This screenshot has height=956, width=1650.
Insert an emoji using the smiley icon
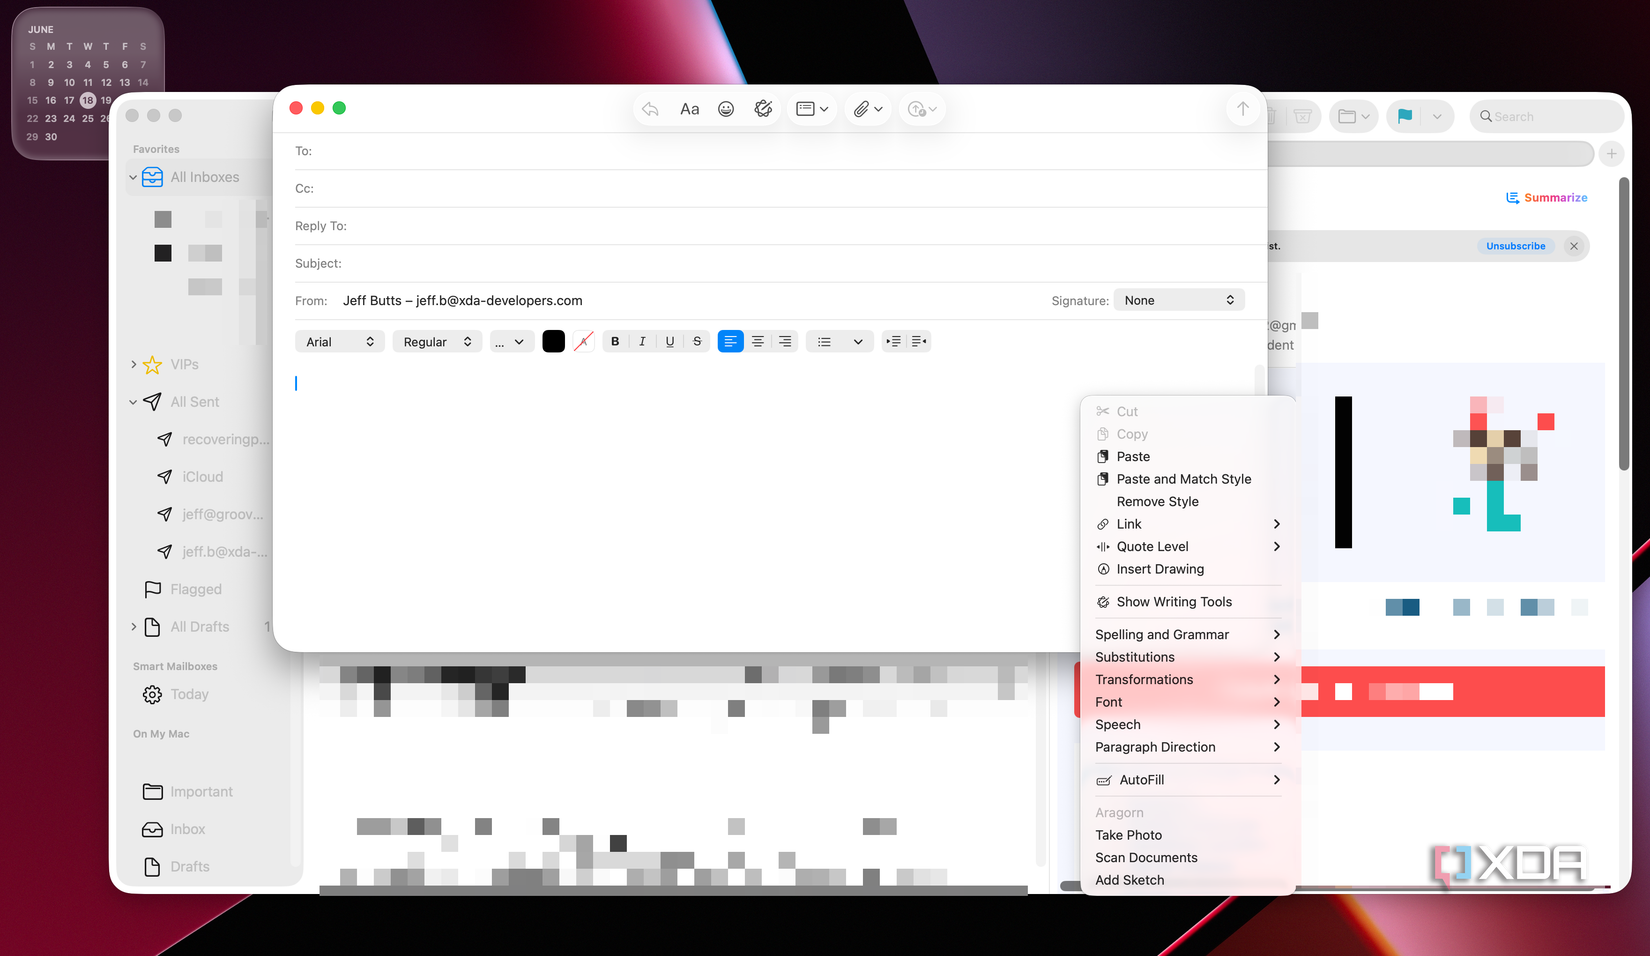pyautogui.click(x=726, y=108)
